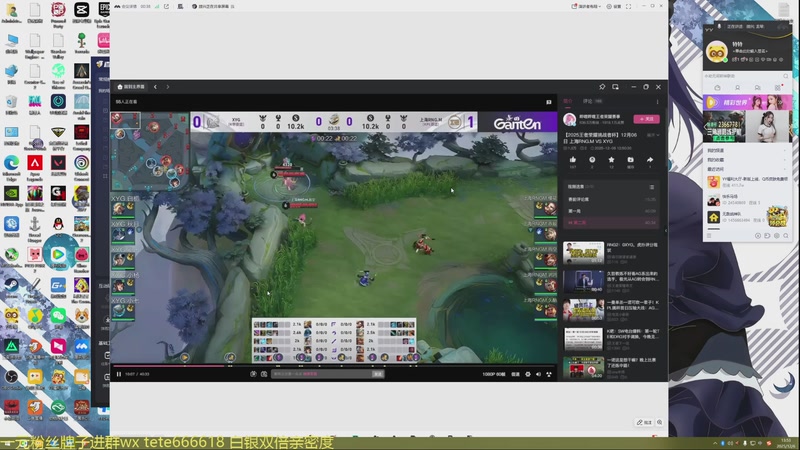Pause the match video playback
The width and height of the screenshot is (800, 450).
coord(119,374)
